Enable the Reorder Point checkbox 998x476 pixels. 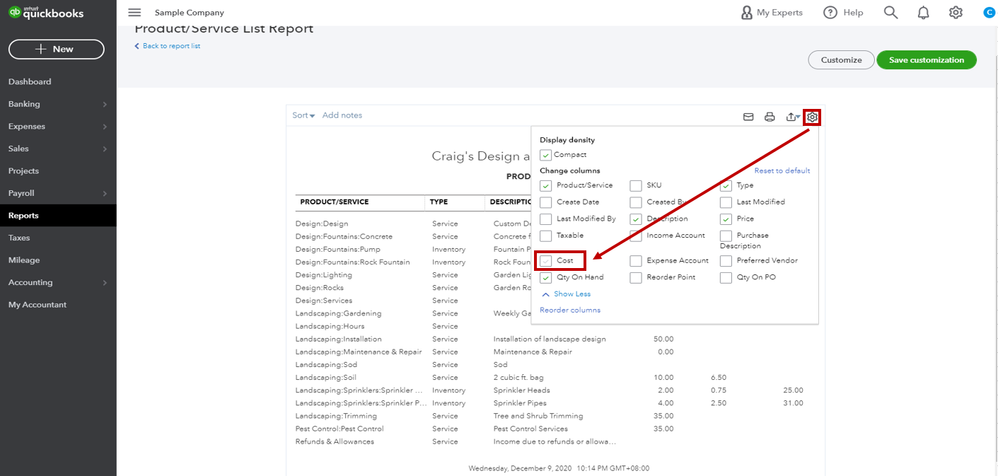click(x=636, y=277)
